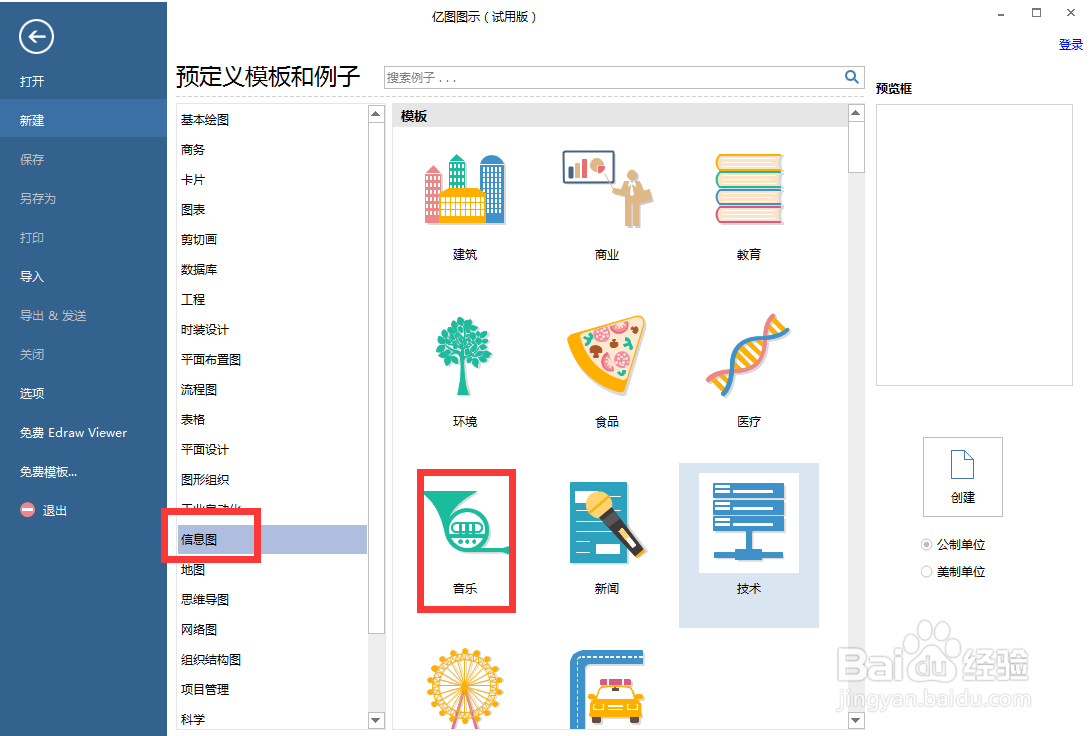Select 科学 category
Viewport: 1091px width, 736px height.
pyautogui.click(x=193, y=719)
